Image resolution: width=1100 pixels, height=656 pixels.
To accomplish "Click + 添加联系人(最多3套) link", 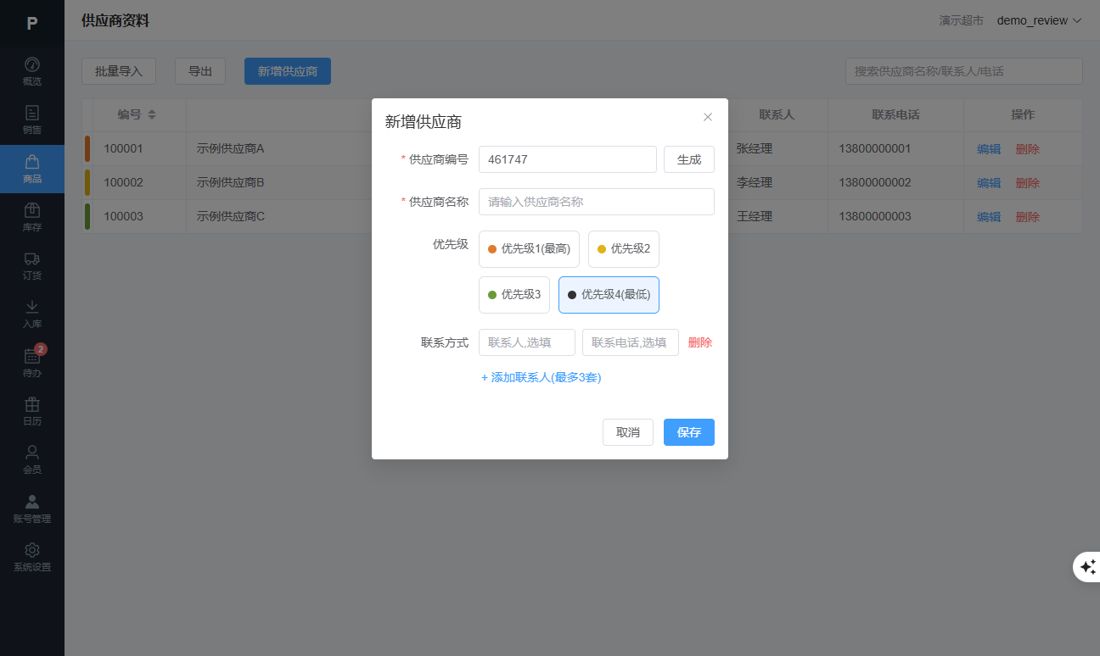I will pyautogui.click(x=541, y=377).
